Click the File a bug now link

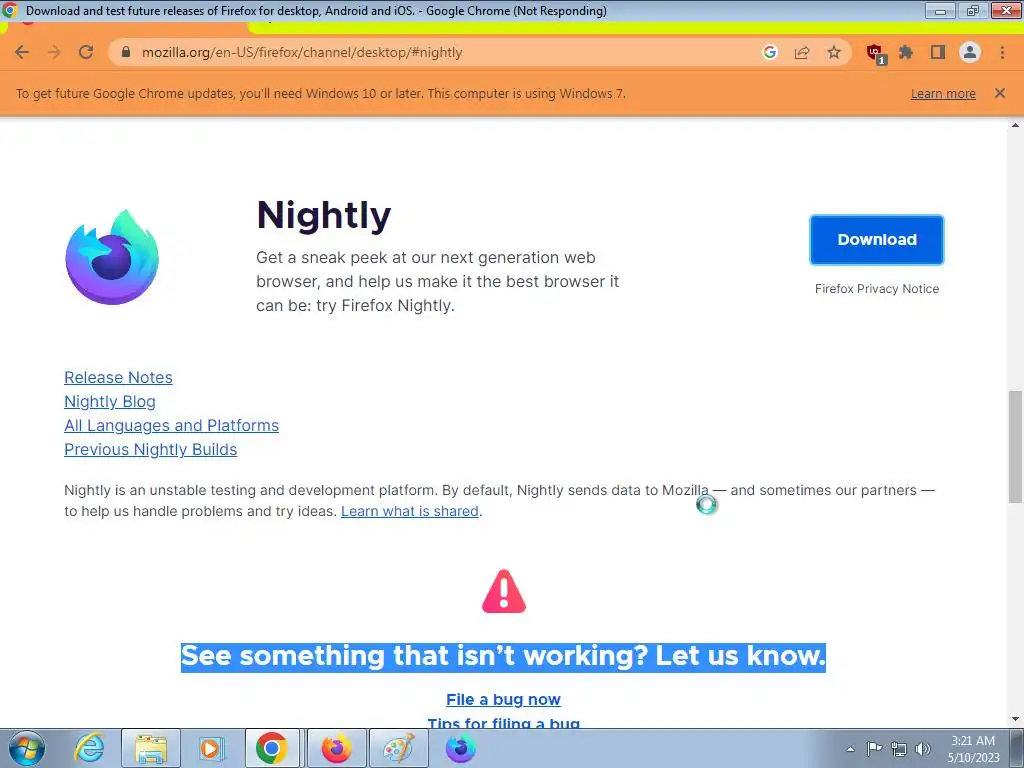pyautogui.click(x=504, y=699)
